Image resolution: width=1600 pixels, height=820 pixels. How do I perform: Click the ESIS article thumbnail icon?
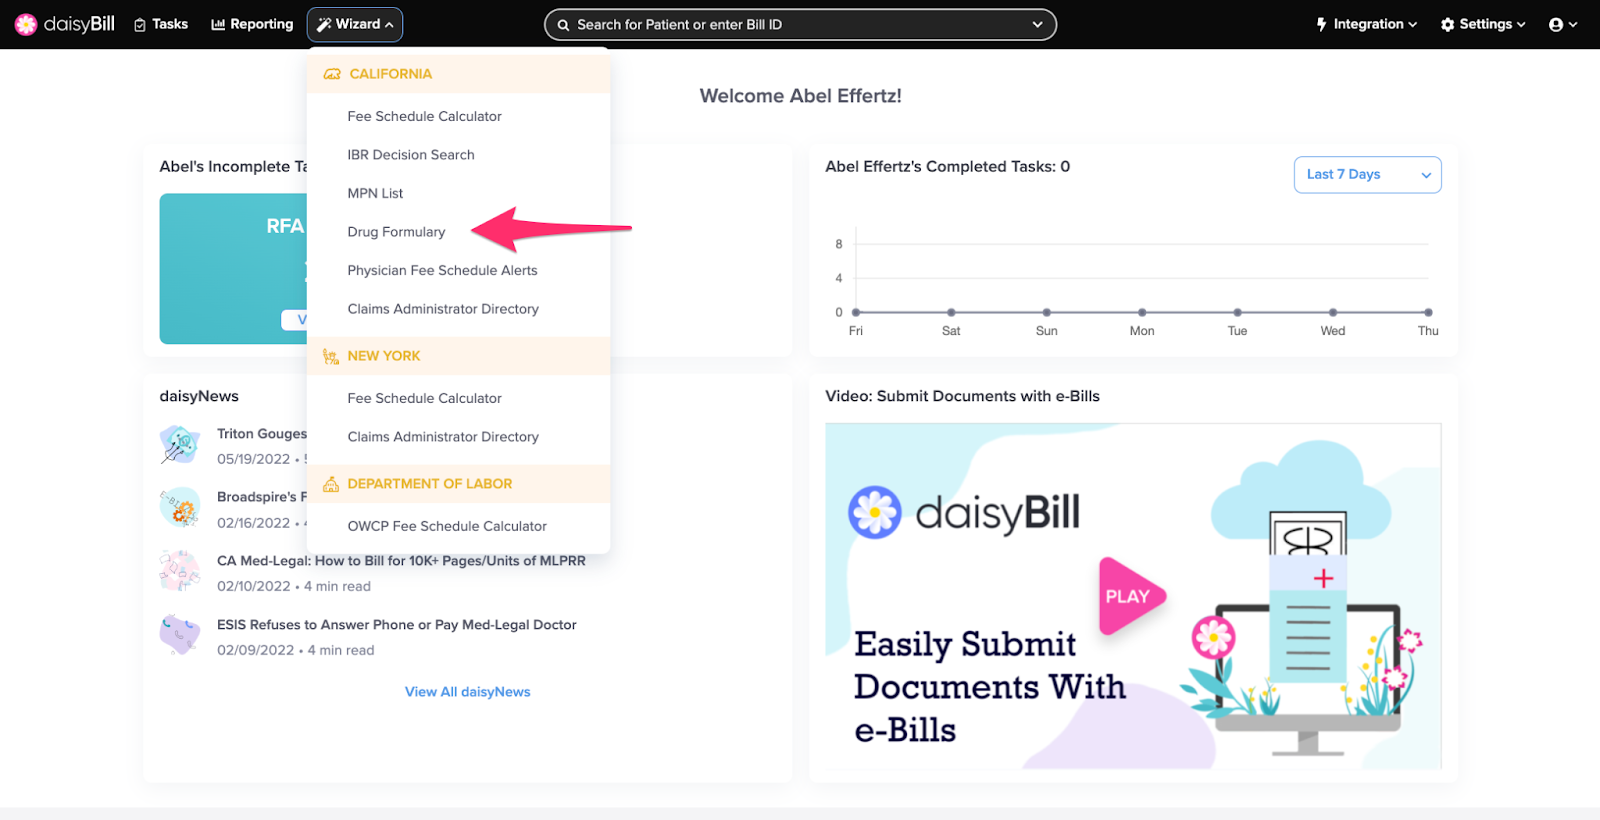pos(180,635)
